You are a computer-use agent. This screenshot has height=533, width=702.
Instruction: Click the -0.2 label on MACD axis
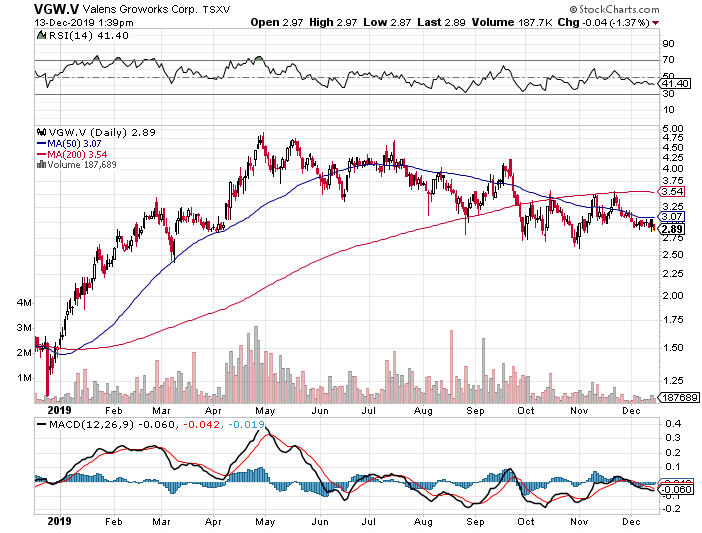[x=671, y=509]
